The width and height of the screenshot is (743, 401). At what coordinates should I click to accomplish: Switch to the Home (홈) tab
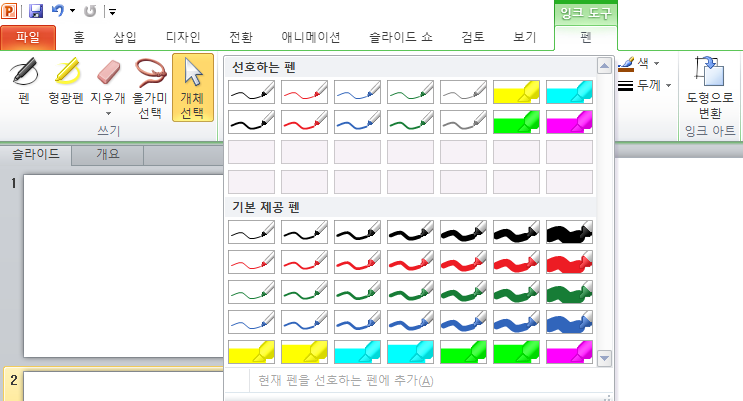[79, 37]
